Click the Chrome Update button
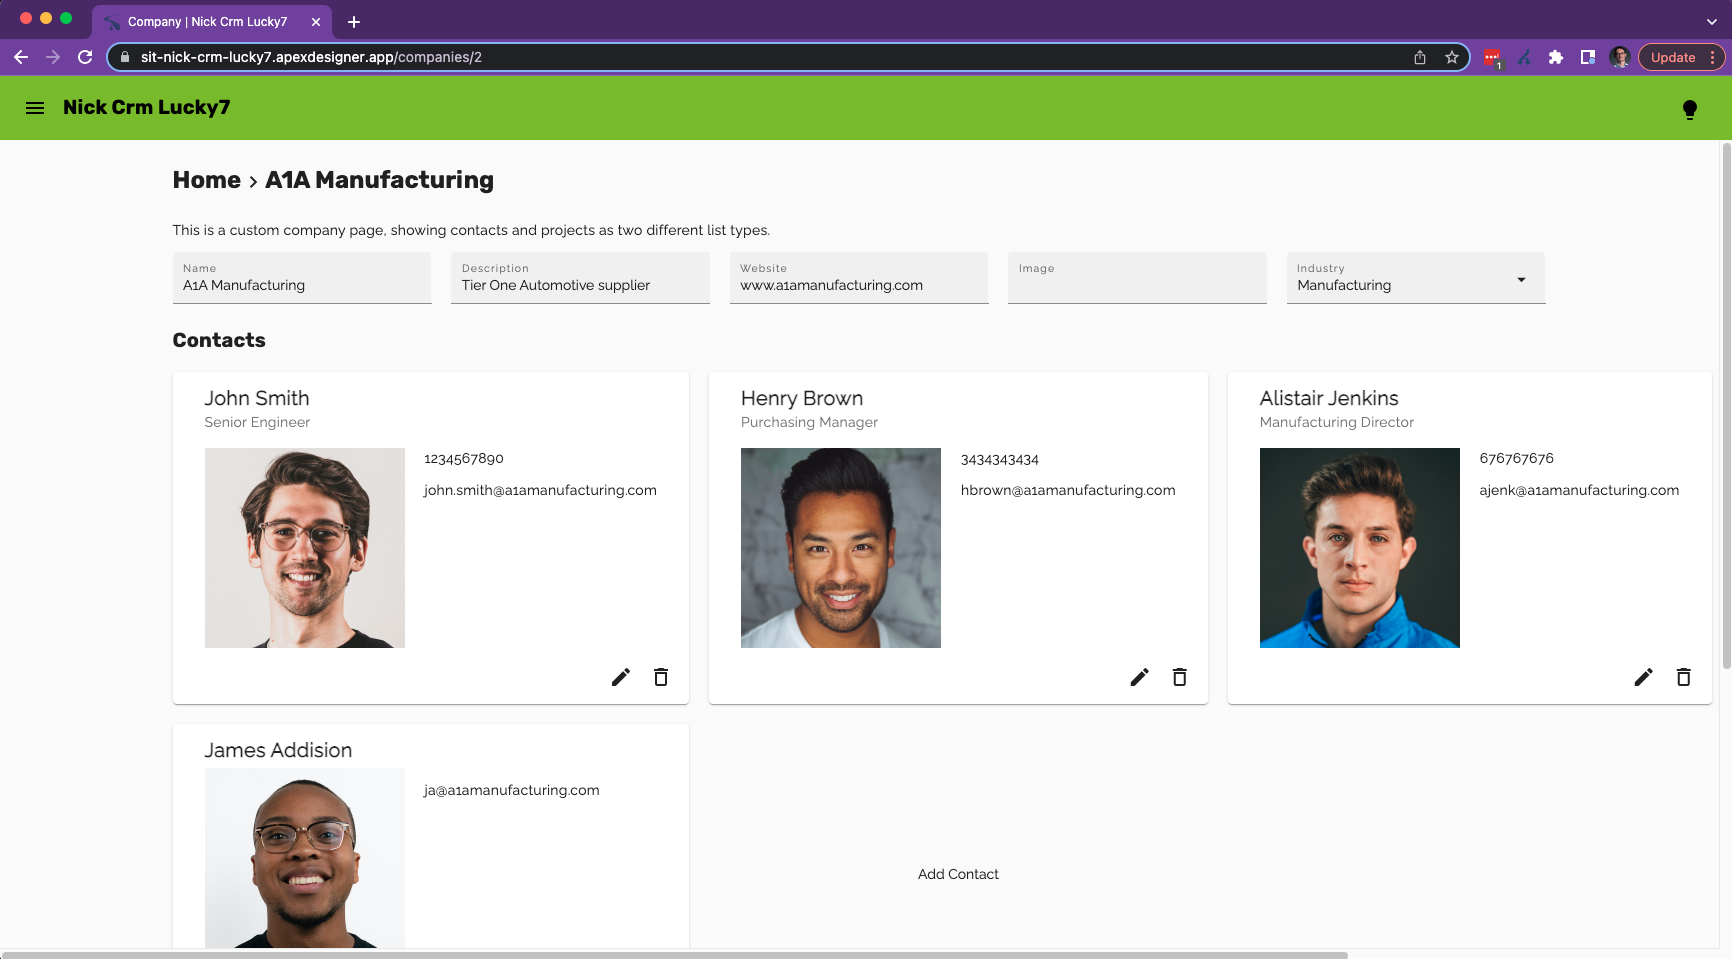 point(1673,57)
